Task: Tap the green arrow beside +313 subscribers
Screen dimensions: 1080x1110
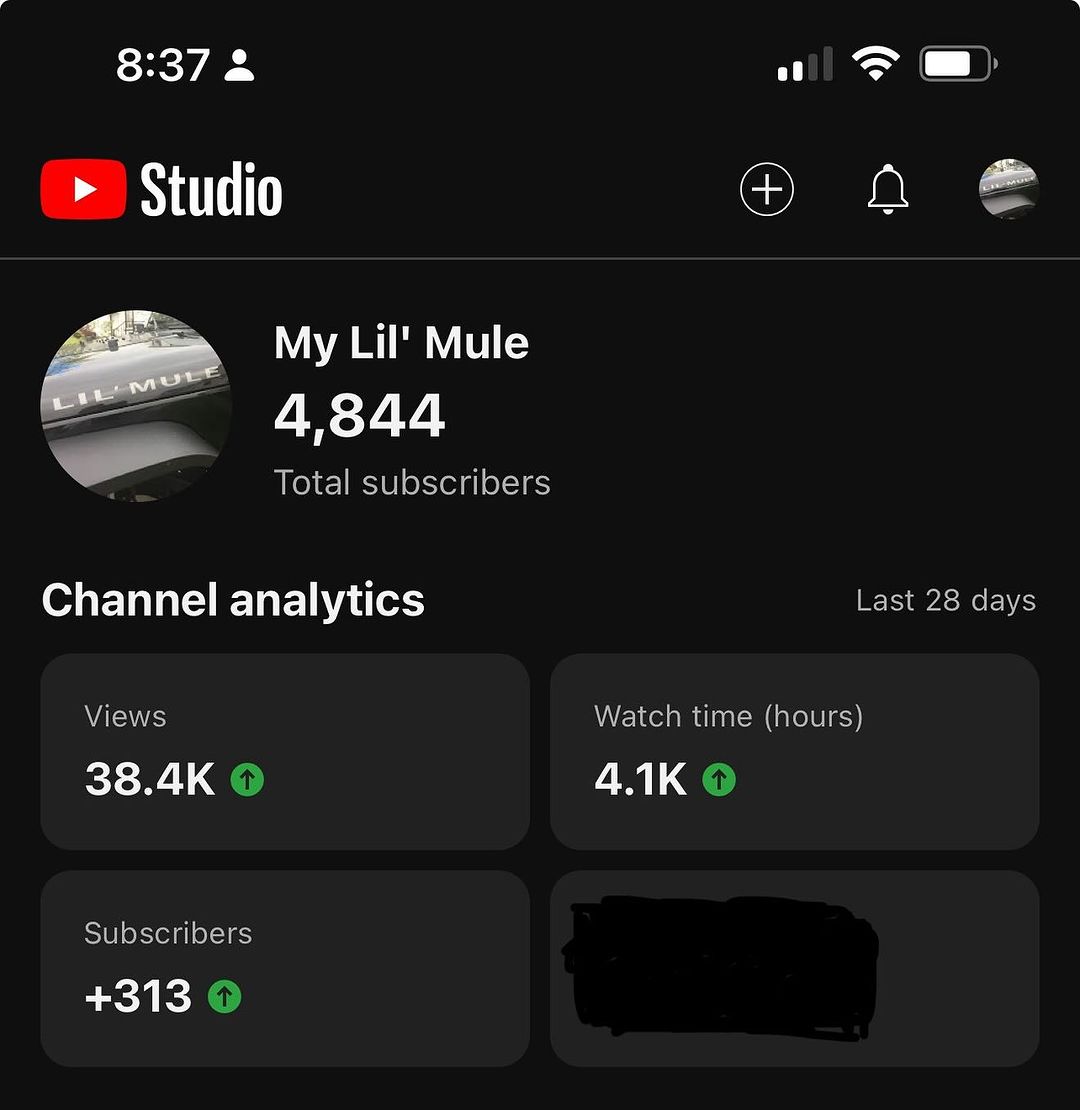Action: pyautogui.click(x=224, y=996)
